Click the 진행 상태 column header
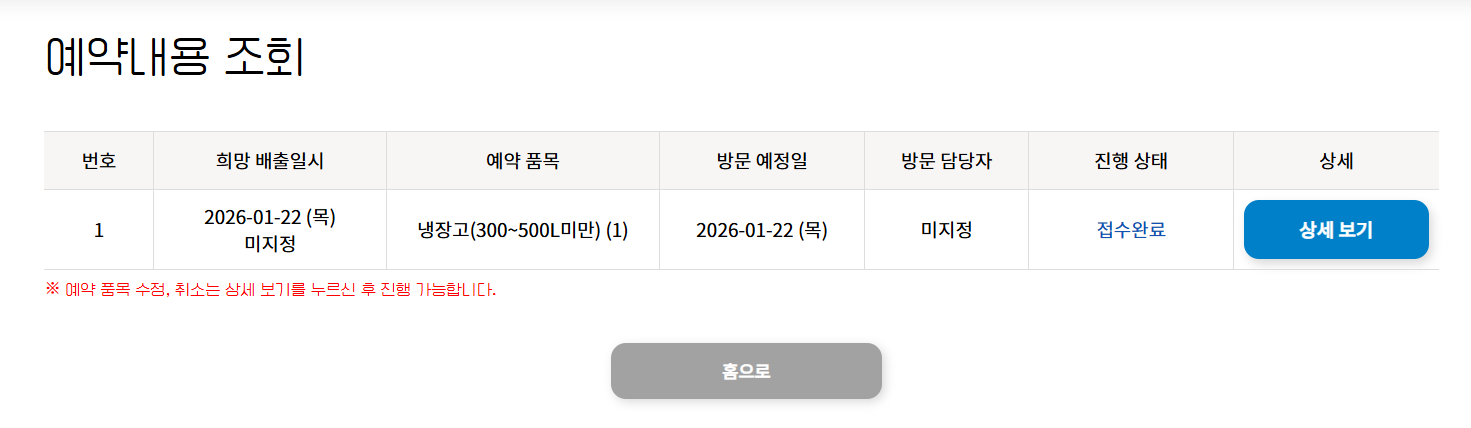The image size is (1471, 428). click(1130, 161)
